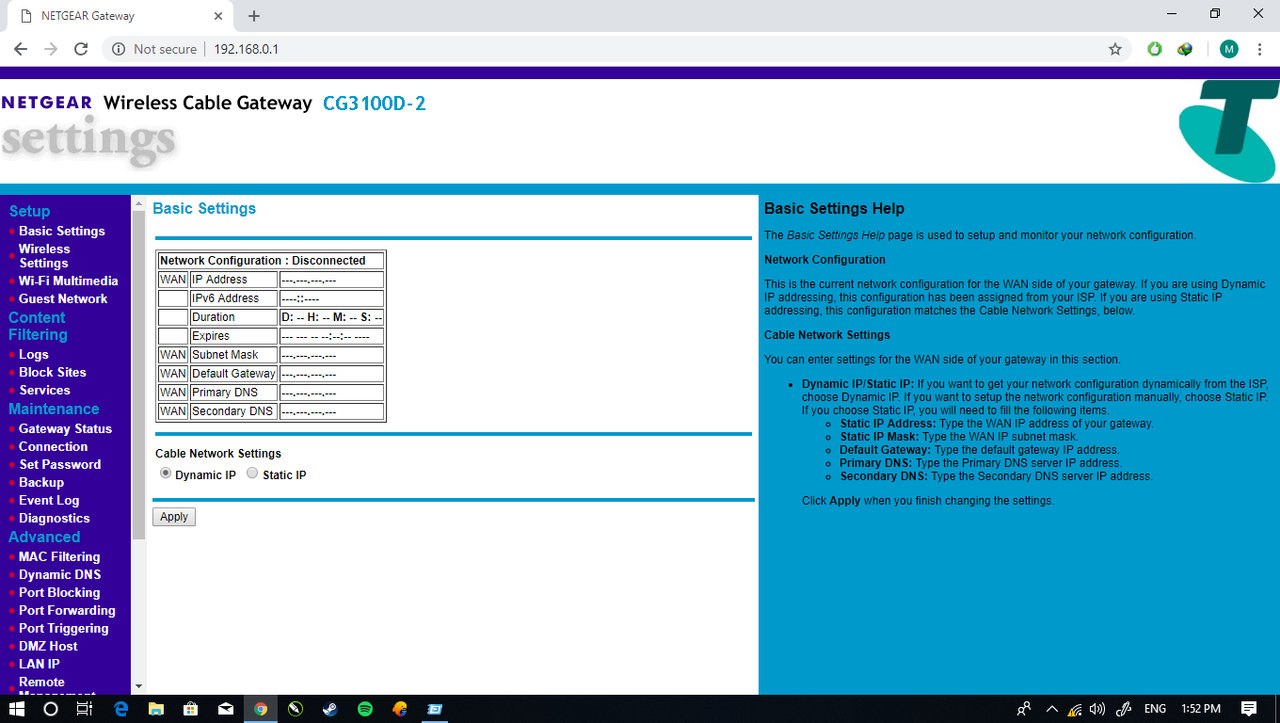Image resolution: width=1280 pixels, height=723 pixels.
Task: Open LAN IP page
Action: tap(39, 665)
